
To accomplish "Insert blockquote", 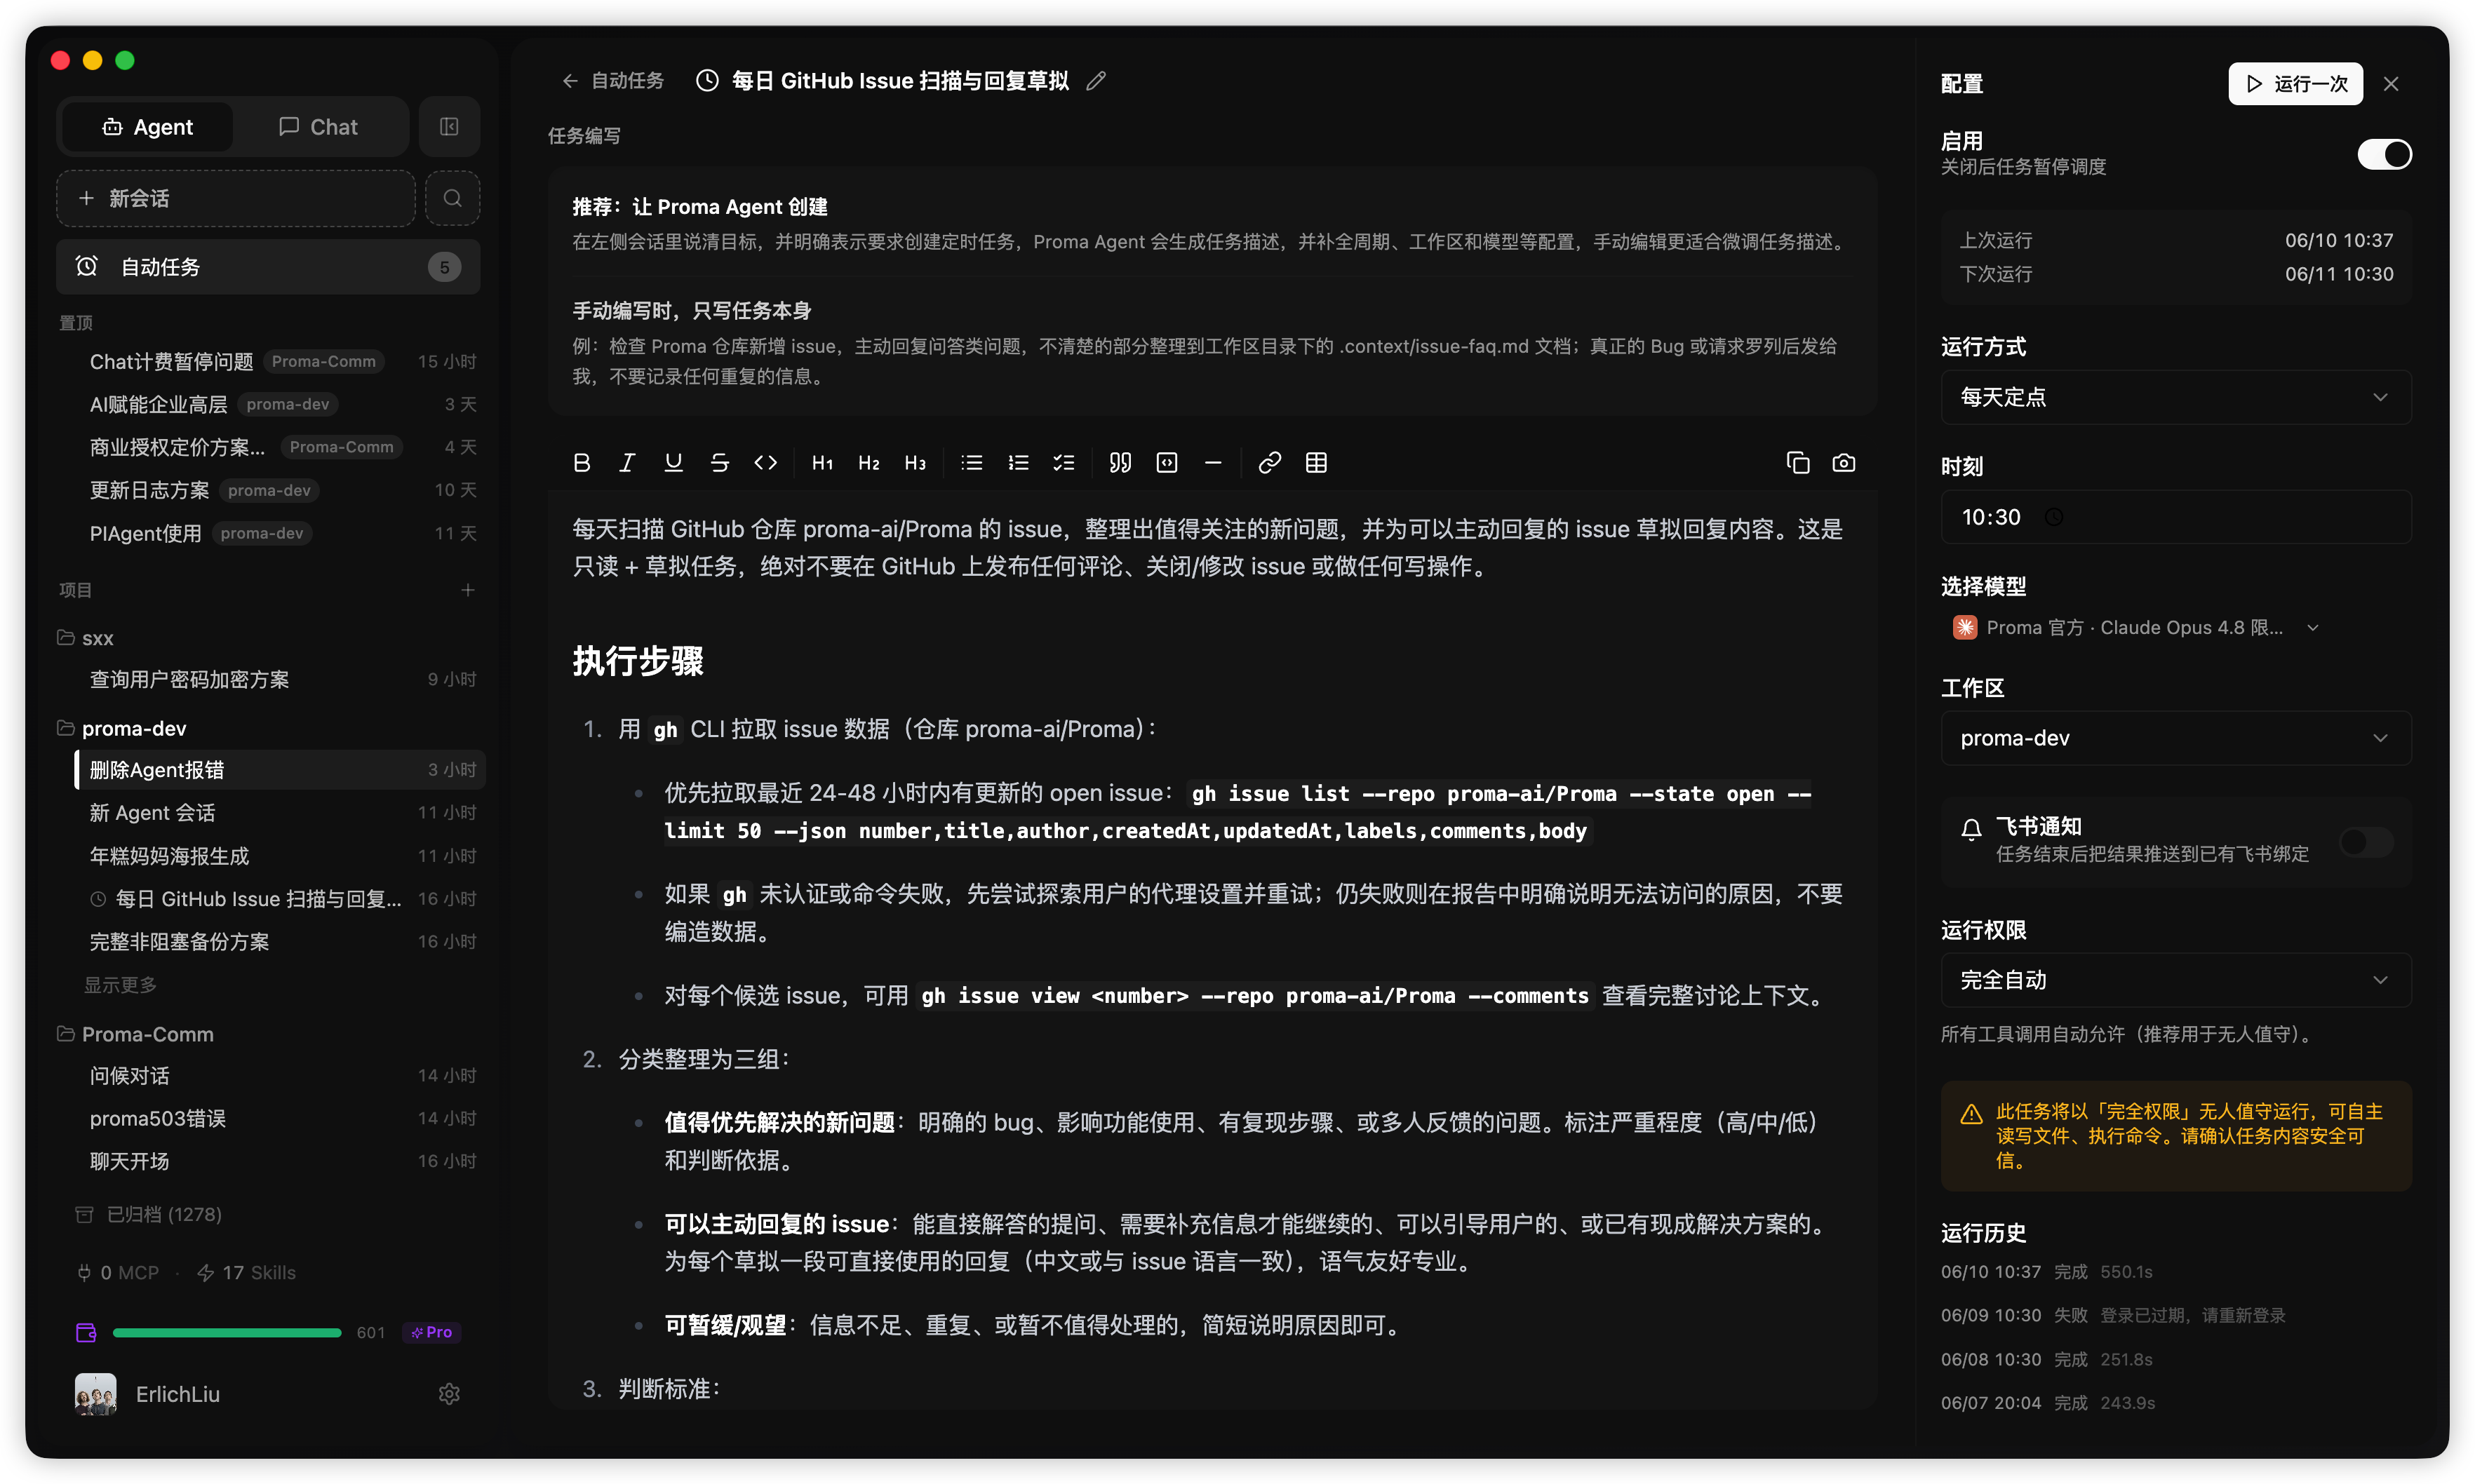I will pyautogui.click(x=1120, y=463).
